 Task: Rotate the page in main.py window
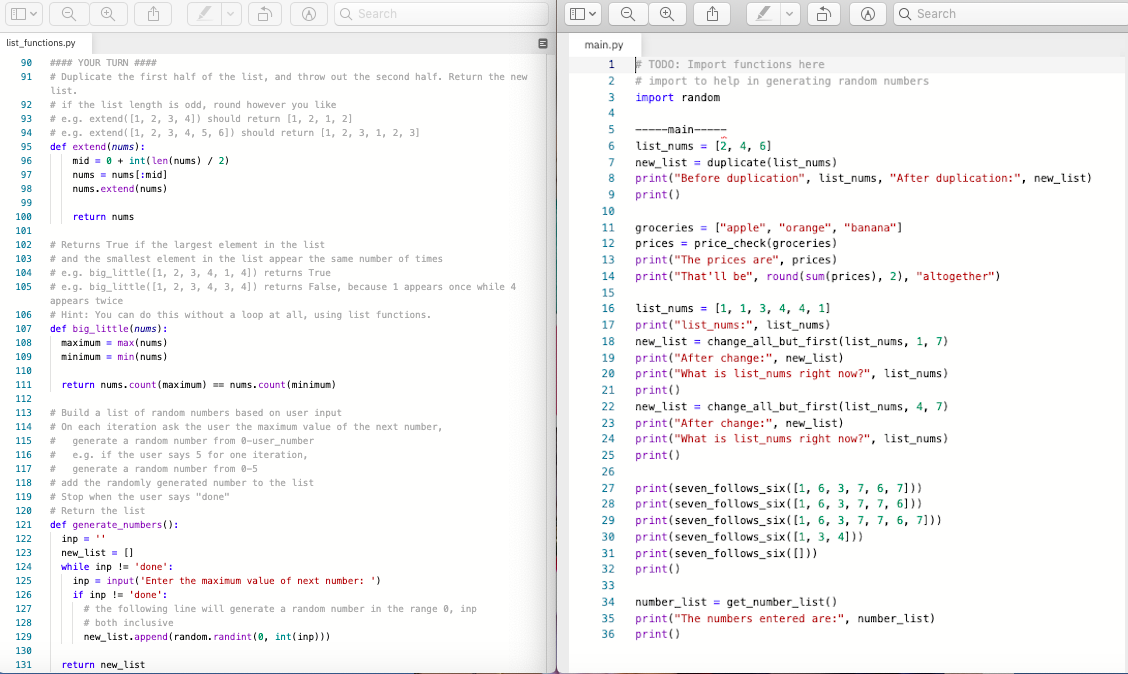pos(824,14)
